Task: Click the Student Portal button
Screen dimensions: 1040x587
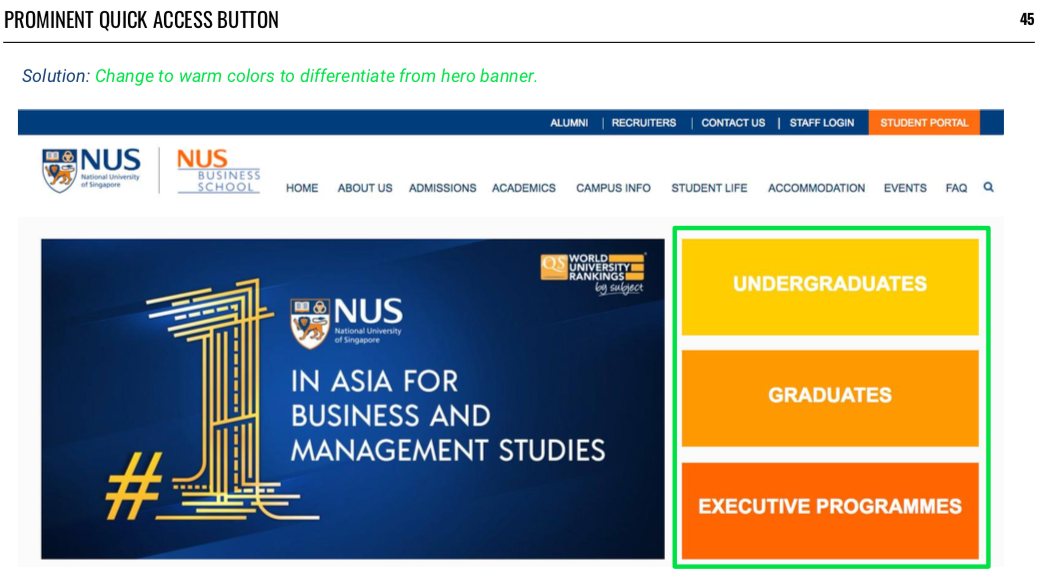Action: click(x=924, y=123)
